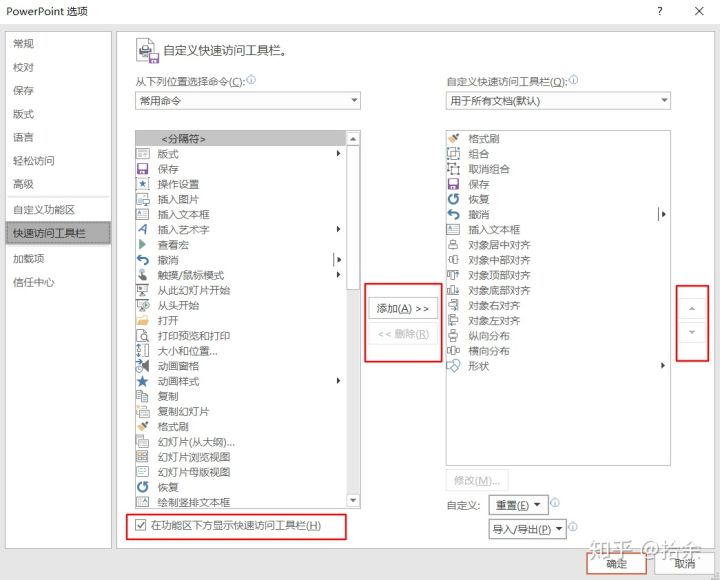Click the << 删除(R) button
This screenshot has height=580, width=720.
(x=403, y=334)
